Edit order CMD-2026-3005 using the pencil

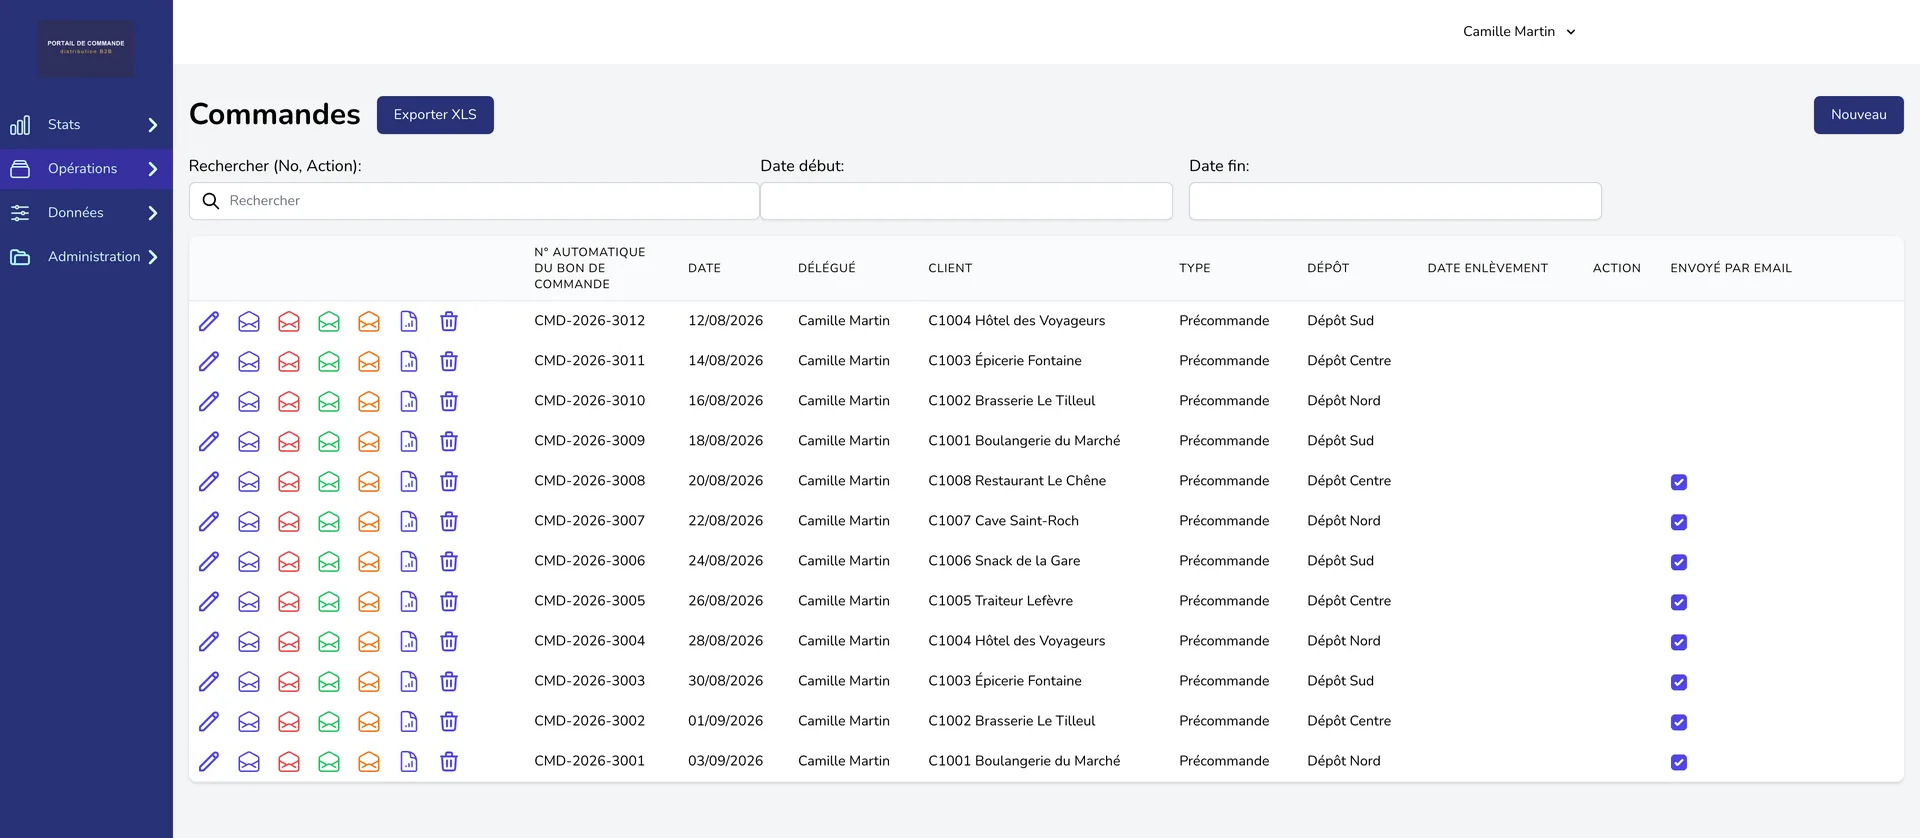(x=209, y=601)
